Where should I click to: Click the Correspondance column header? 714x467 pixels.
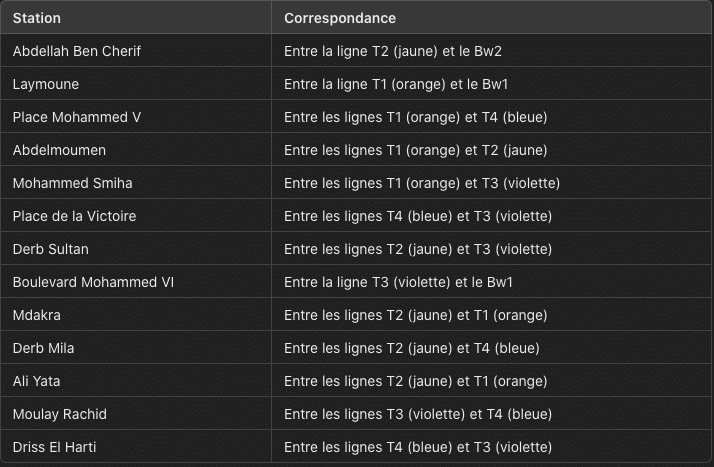click(x=340, y=18)
